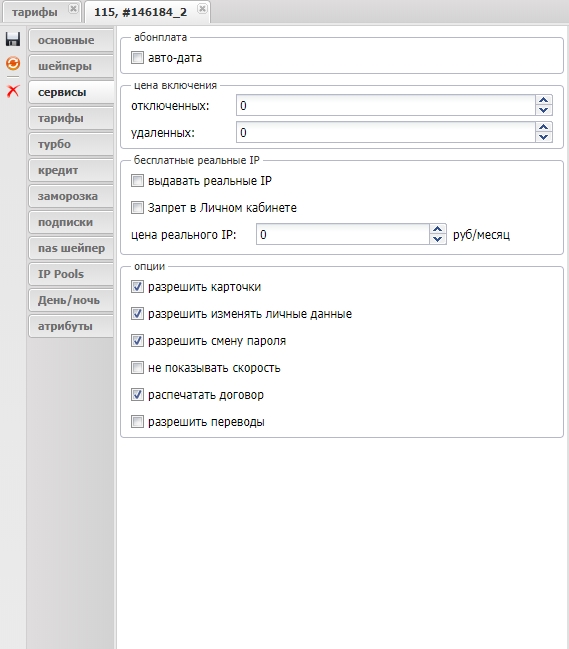569x649 pixels.
Task: Switch to the тарифы top tab
Action: coord(35,12)
